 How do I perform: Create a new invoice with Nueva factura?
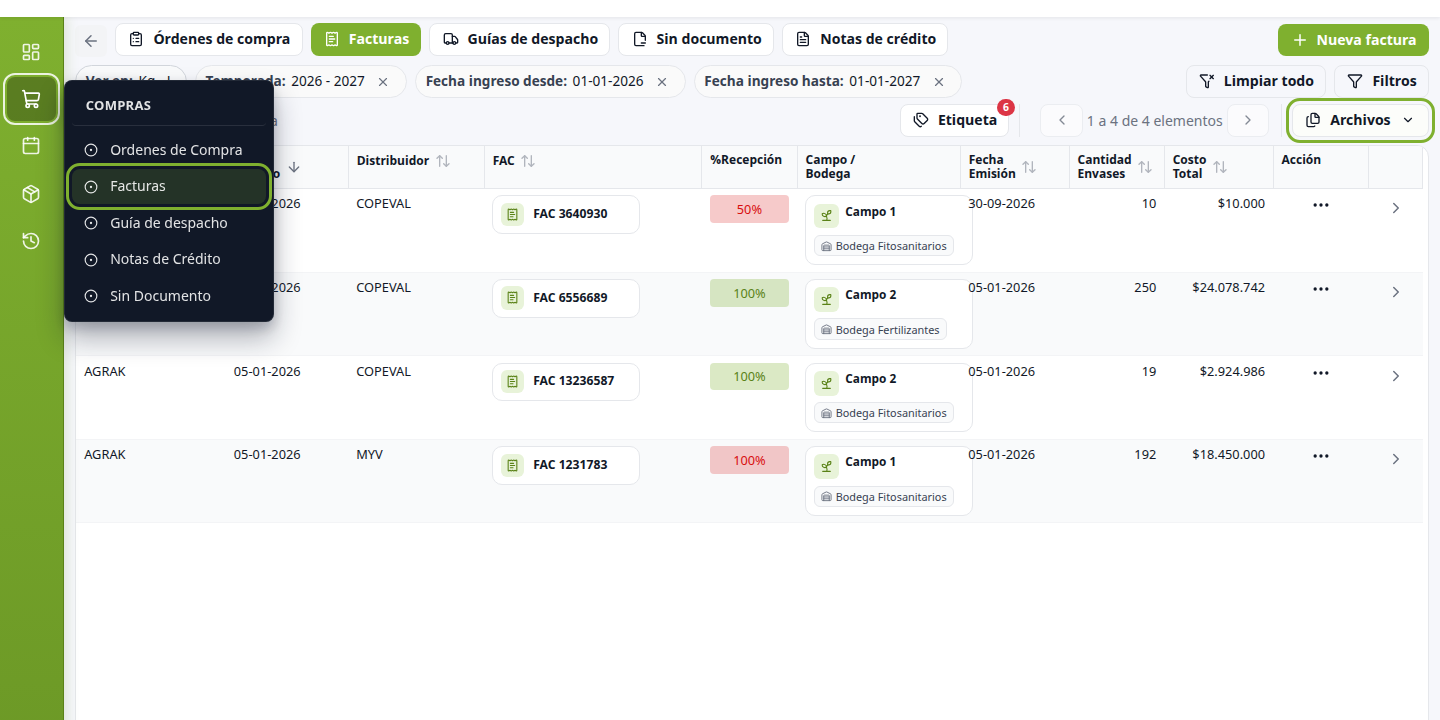(x=1353, y=40)
